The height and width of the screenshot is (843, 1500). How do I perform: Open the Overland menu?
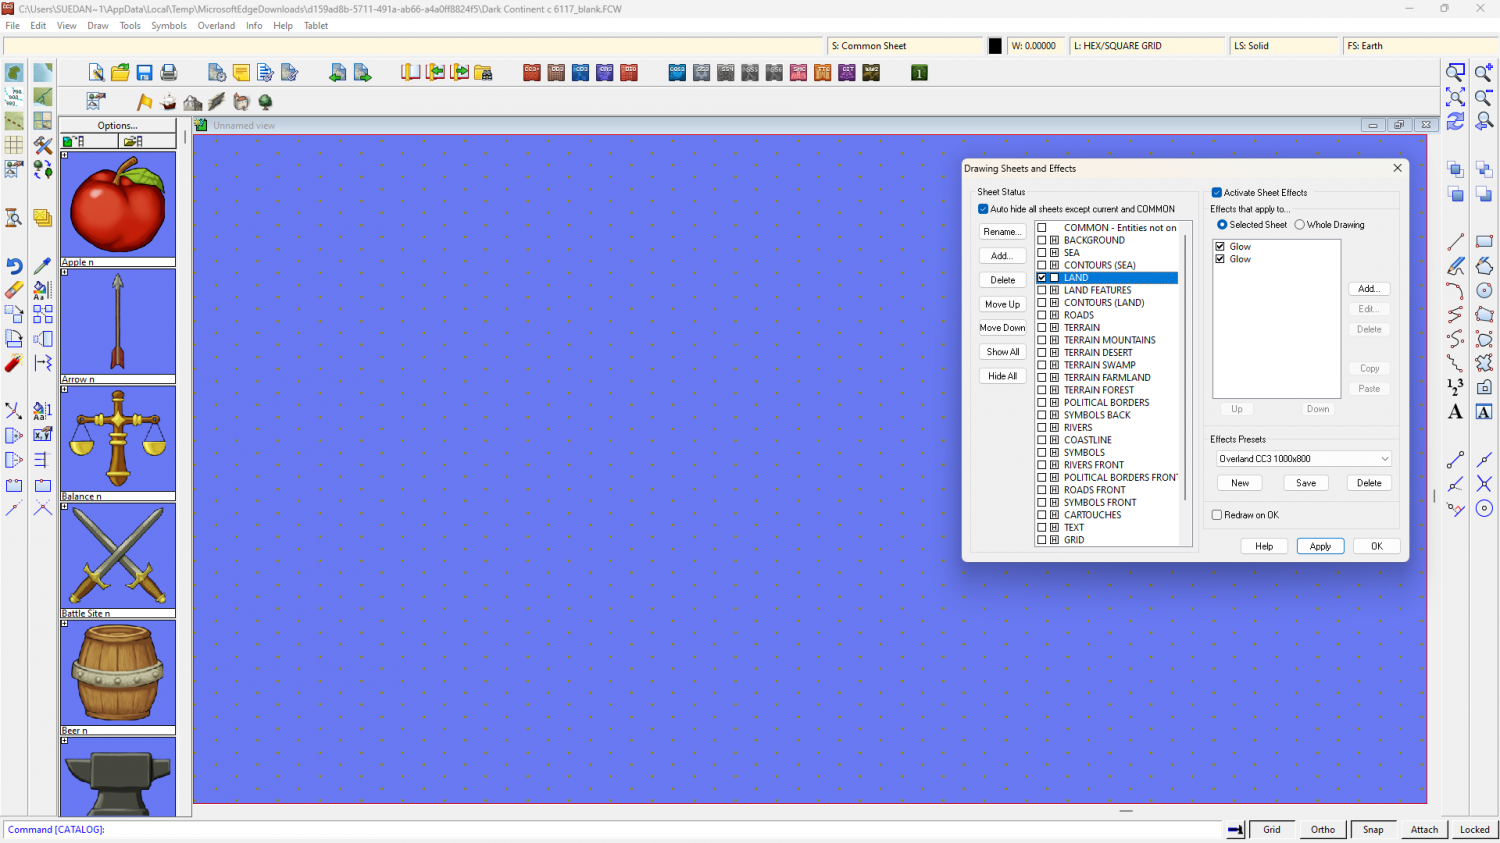coord(216,26)
